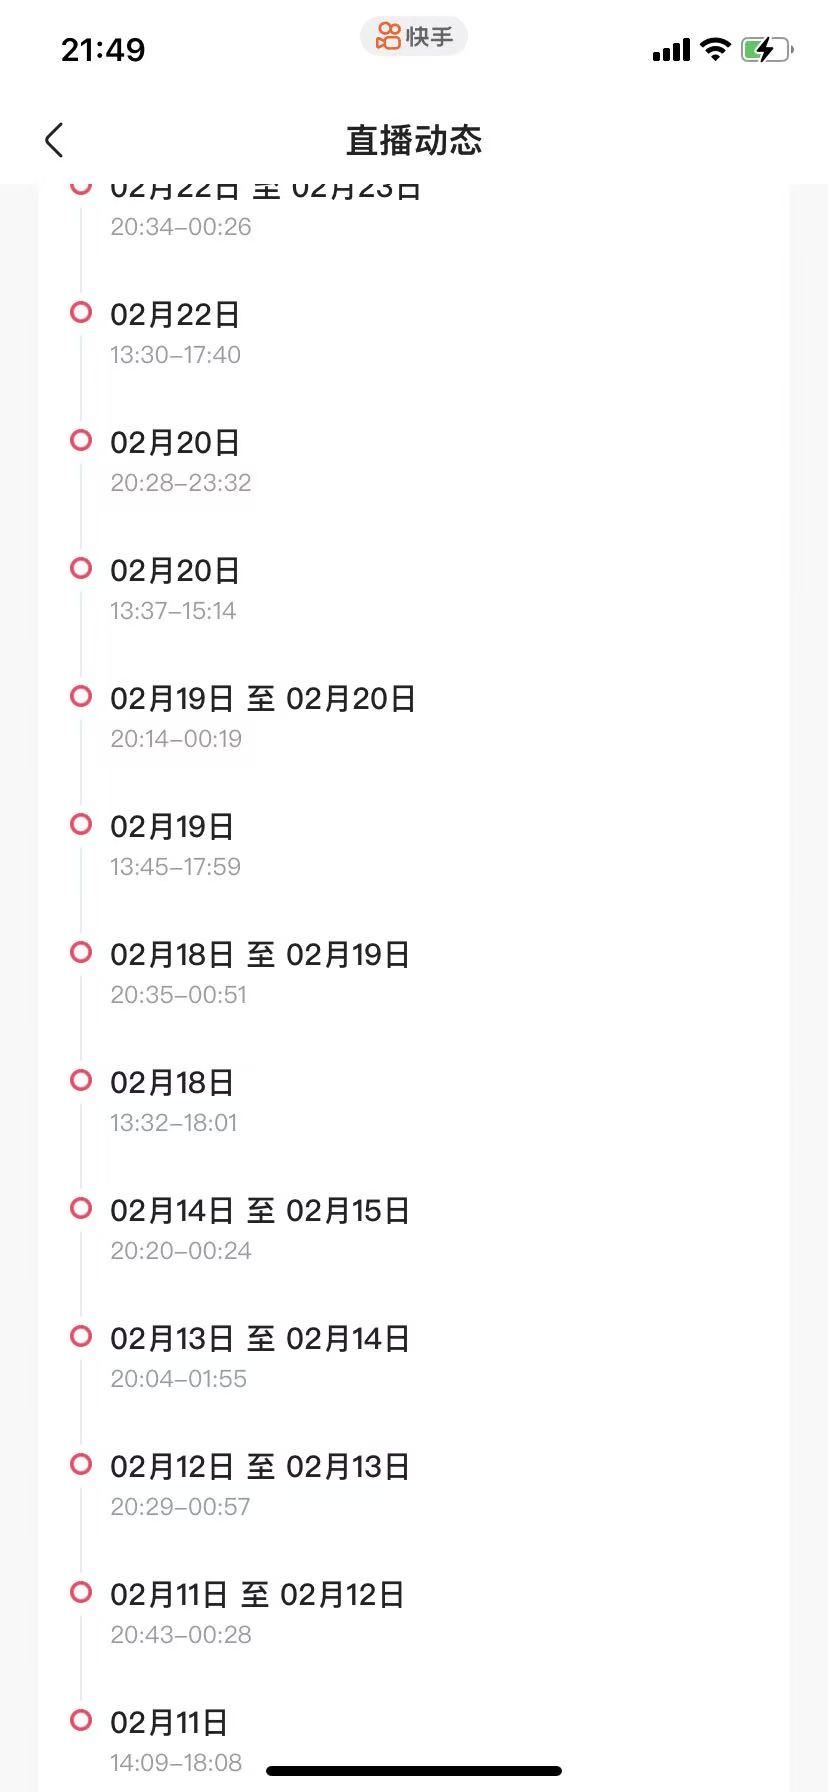Tap the cellular signal bars icon

pyautogui.click(x=671, y=50)
